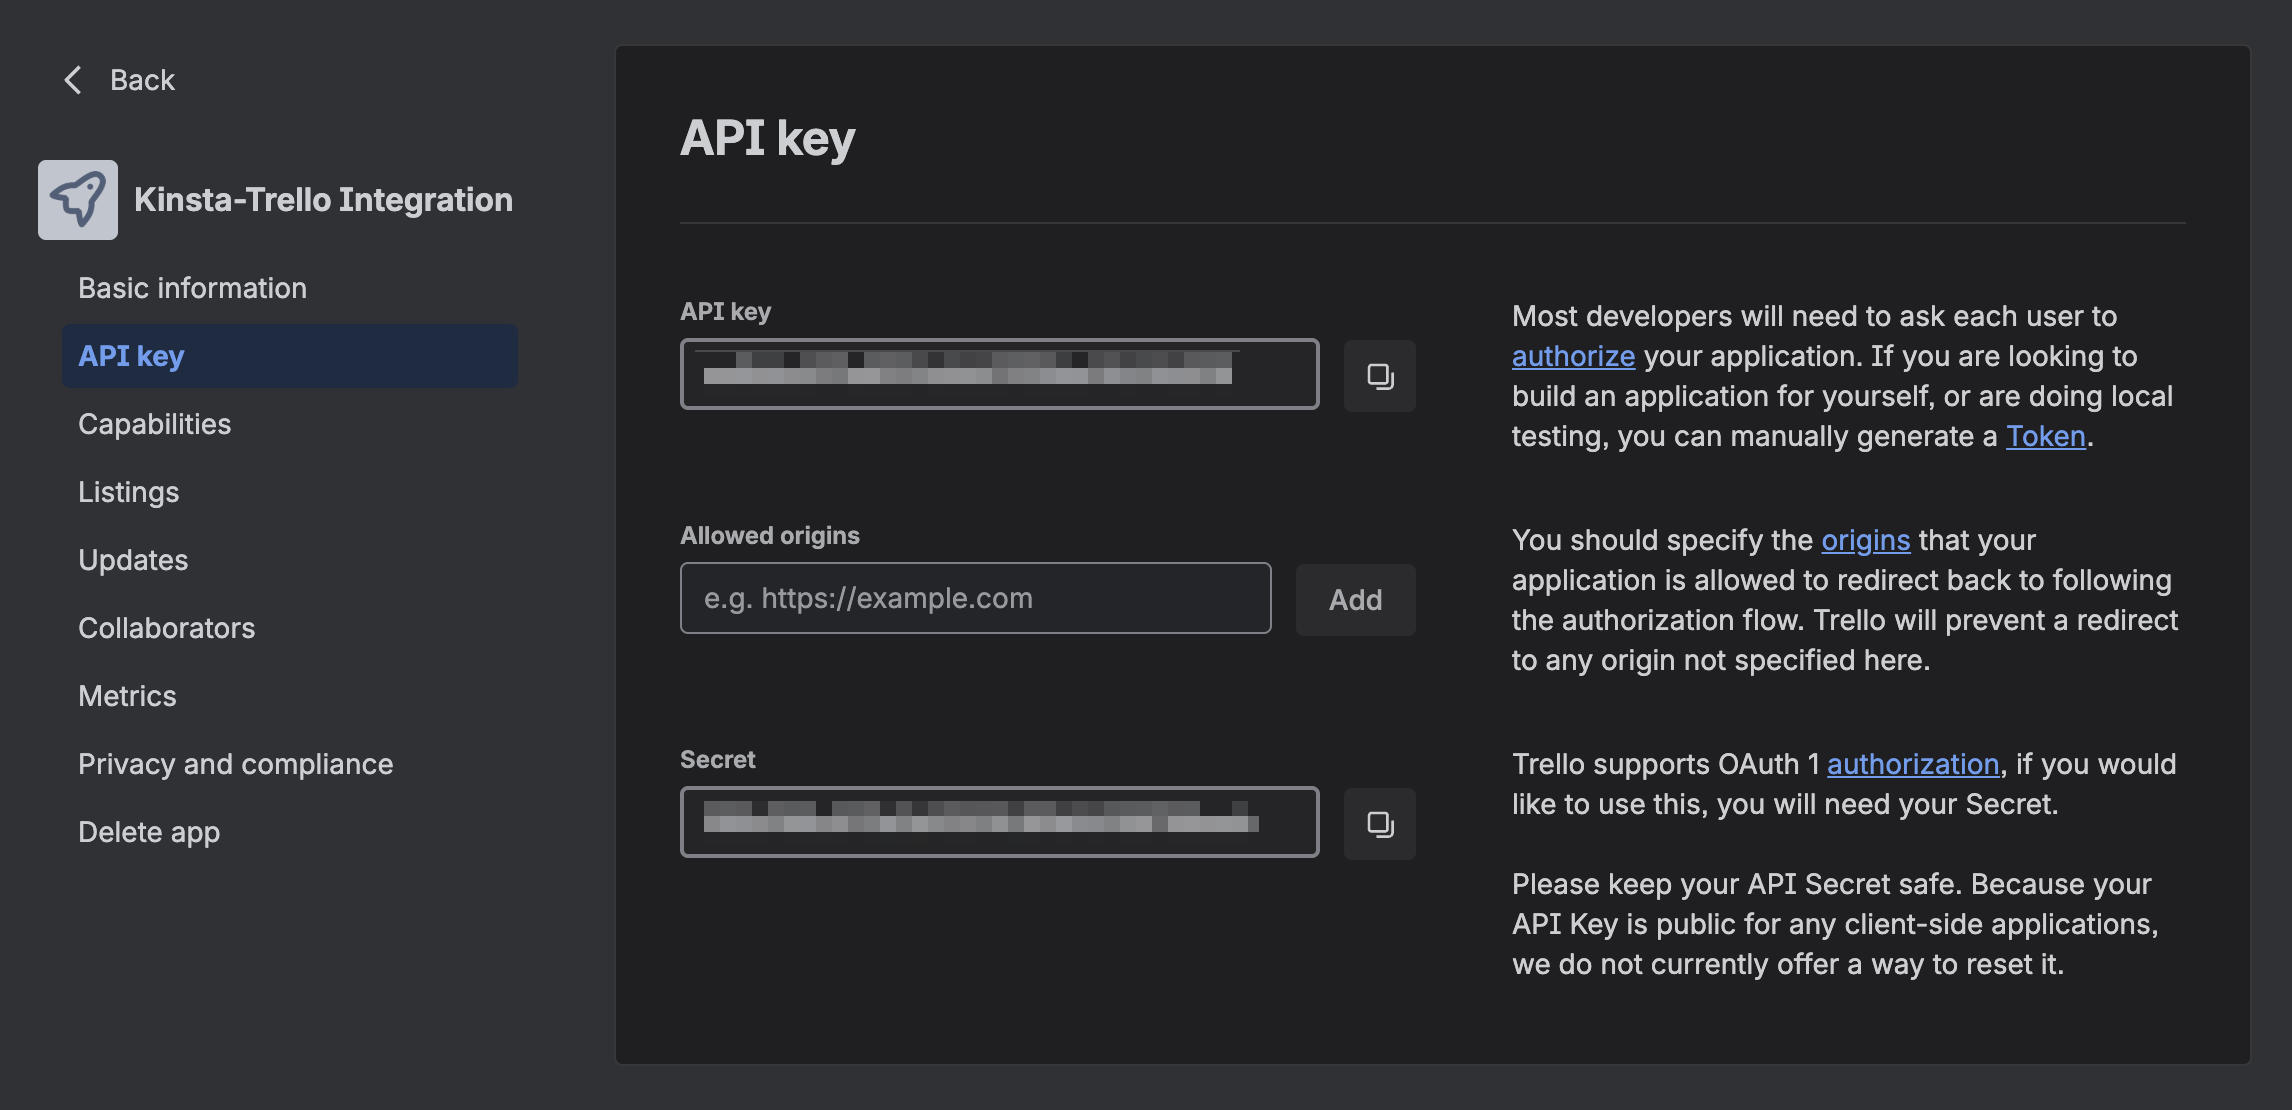Open the OAuth 1 authorization link

pos(1913,764)
